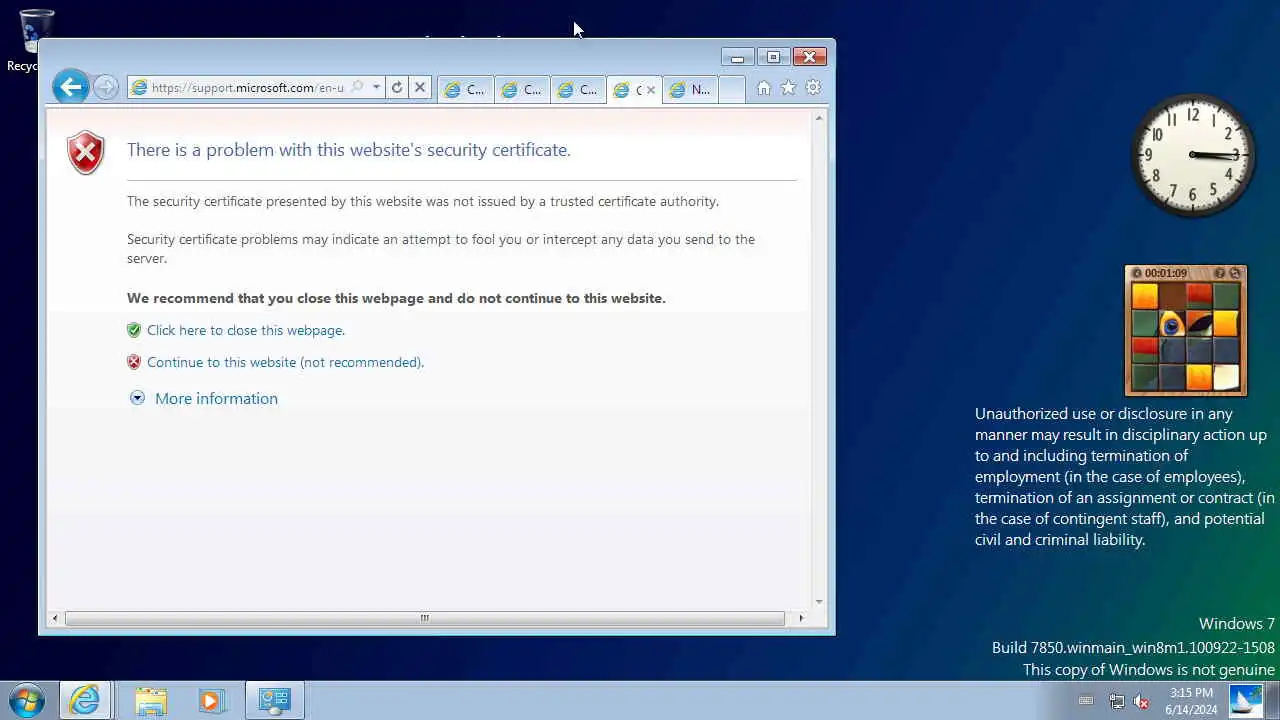Open Windows Explorer folder on taskbar
The height and width of the screenshot is (720, 1280).
pos(151,700)
